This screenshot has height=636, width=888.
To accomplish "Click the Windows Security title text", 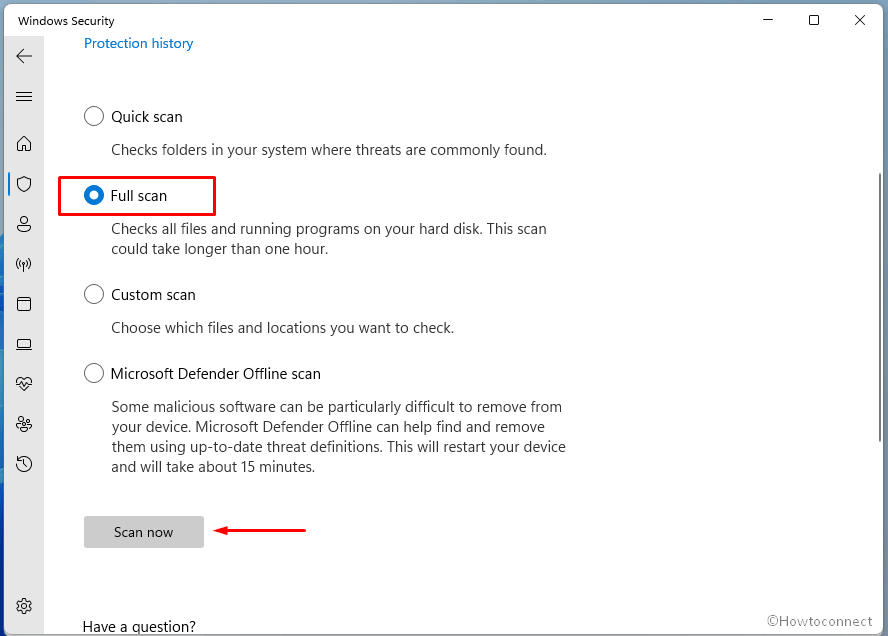I will click(66, 21).
